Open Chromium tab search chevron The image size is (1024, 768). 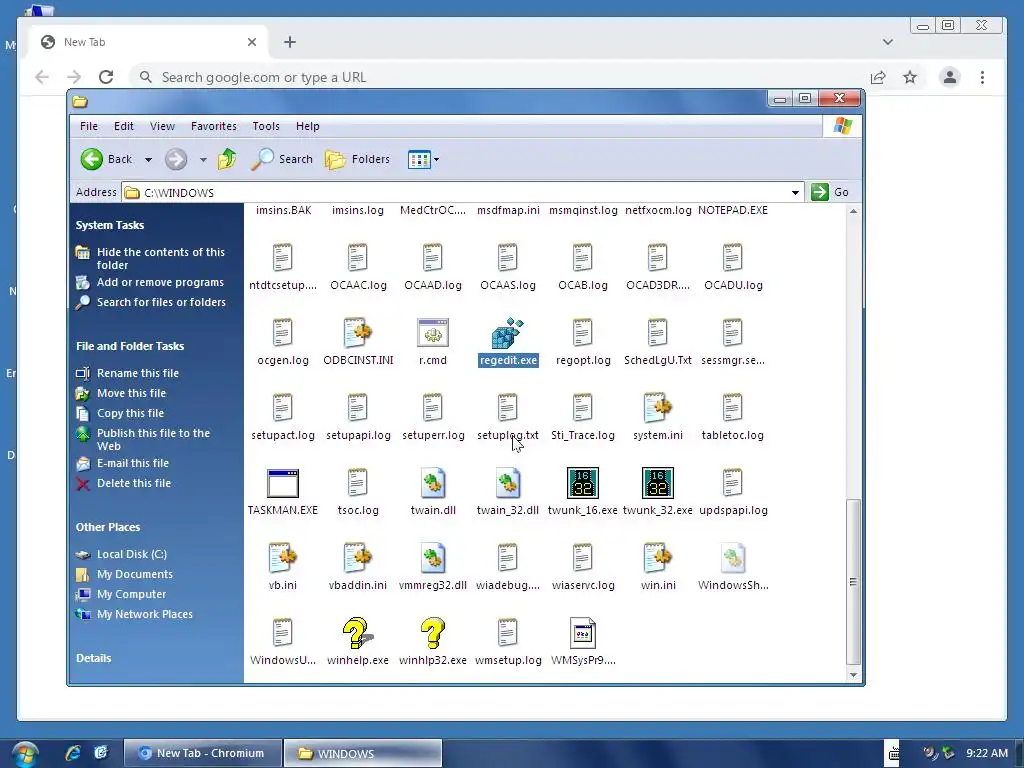[888, 42]
